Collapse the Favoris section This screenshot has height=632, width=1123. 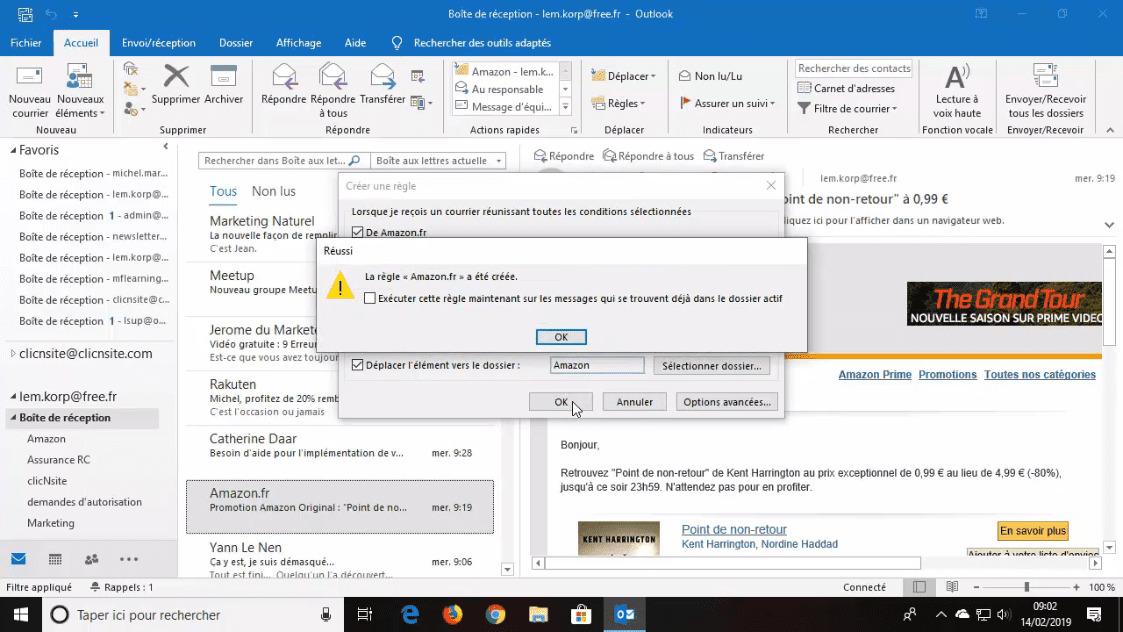(13, 150)
